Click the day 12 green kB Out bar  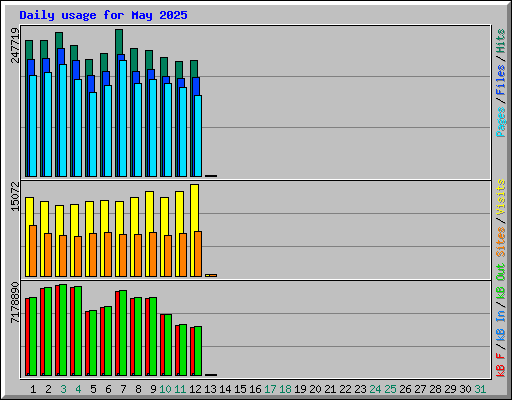point(198,351)
